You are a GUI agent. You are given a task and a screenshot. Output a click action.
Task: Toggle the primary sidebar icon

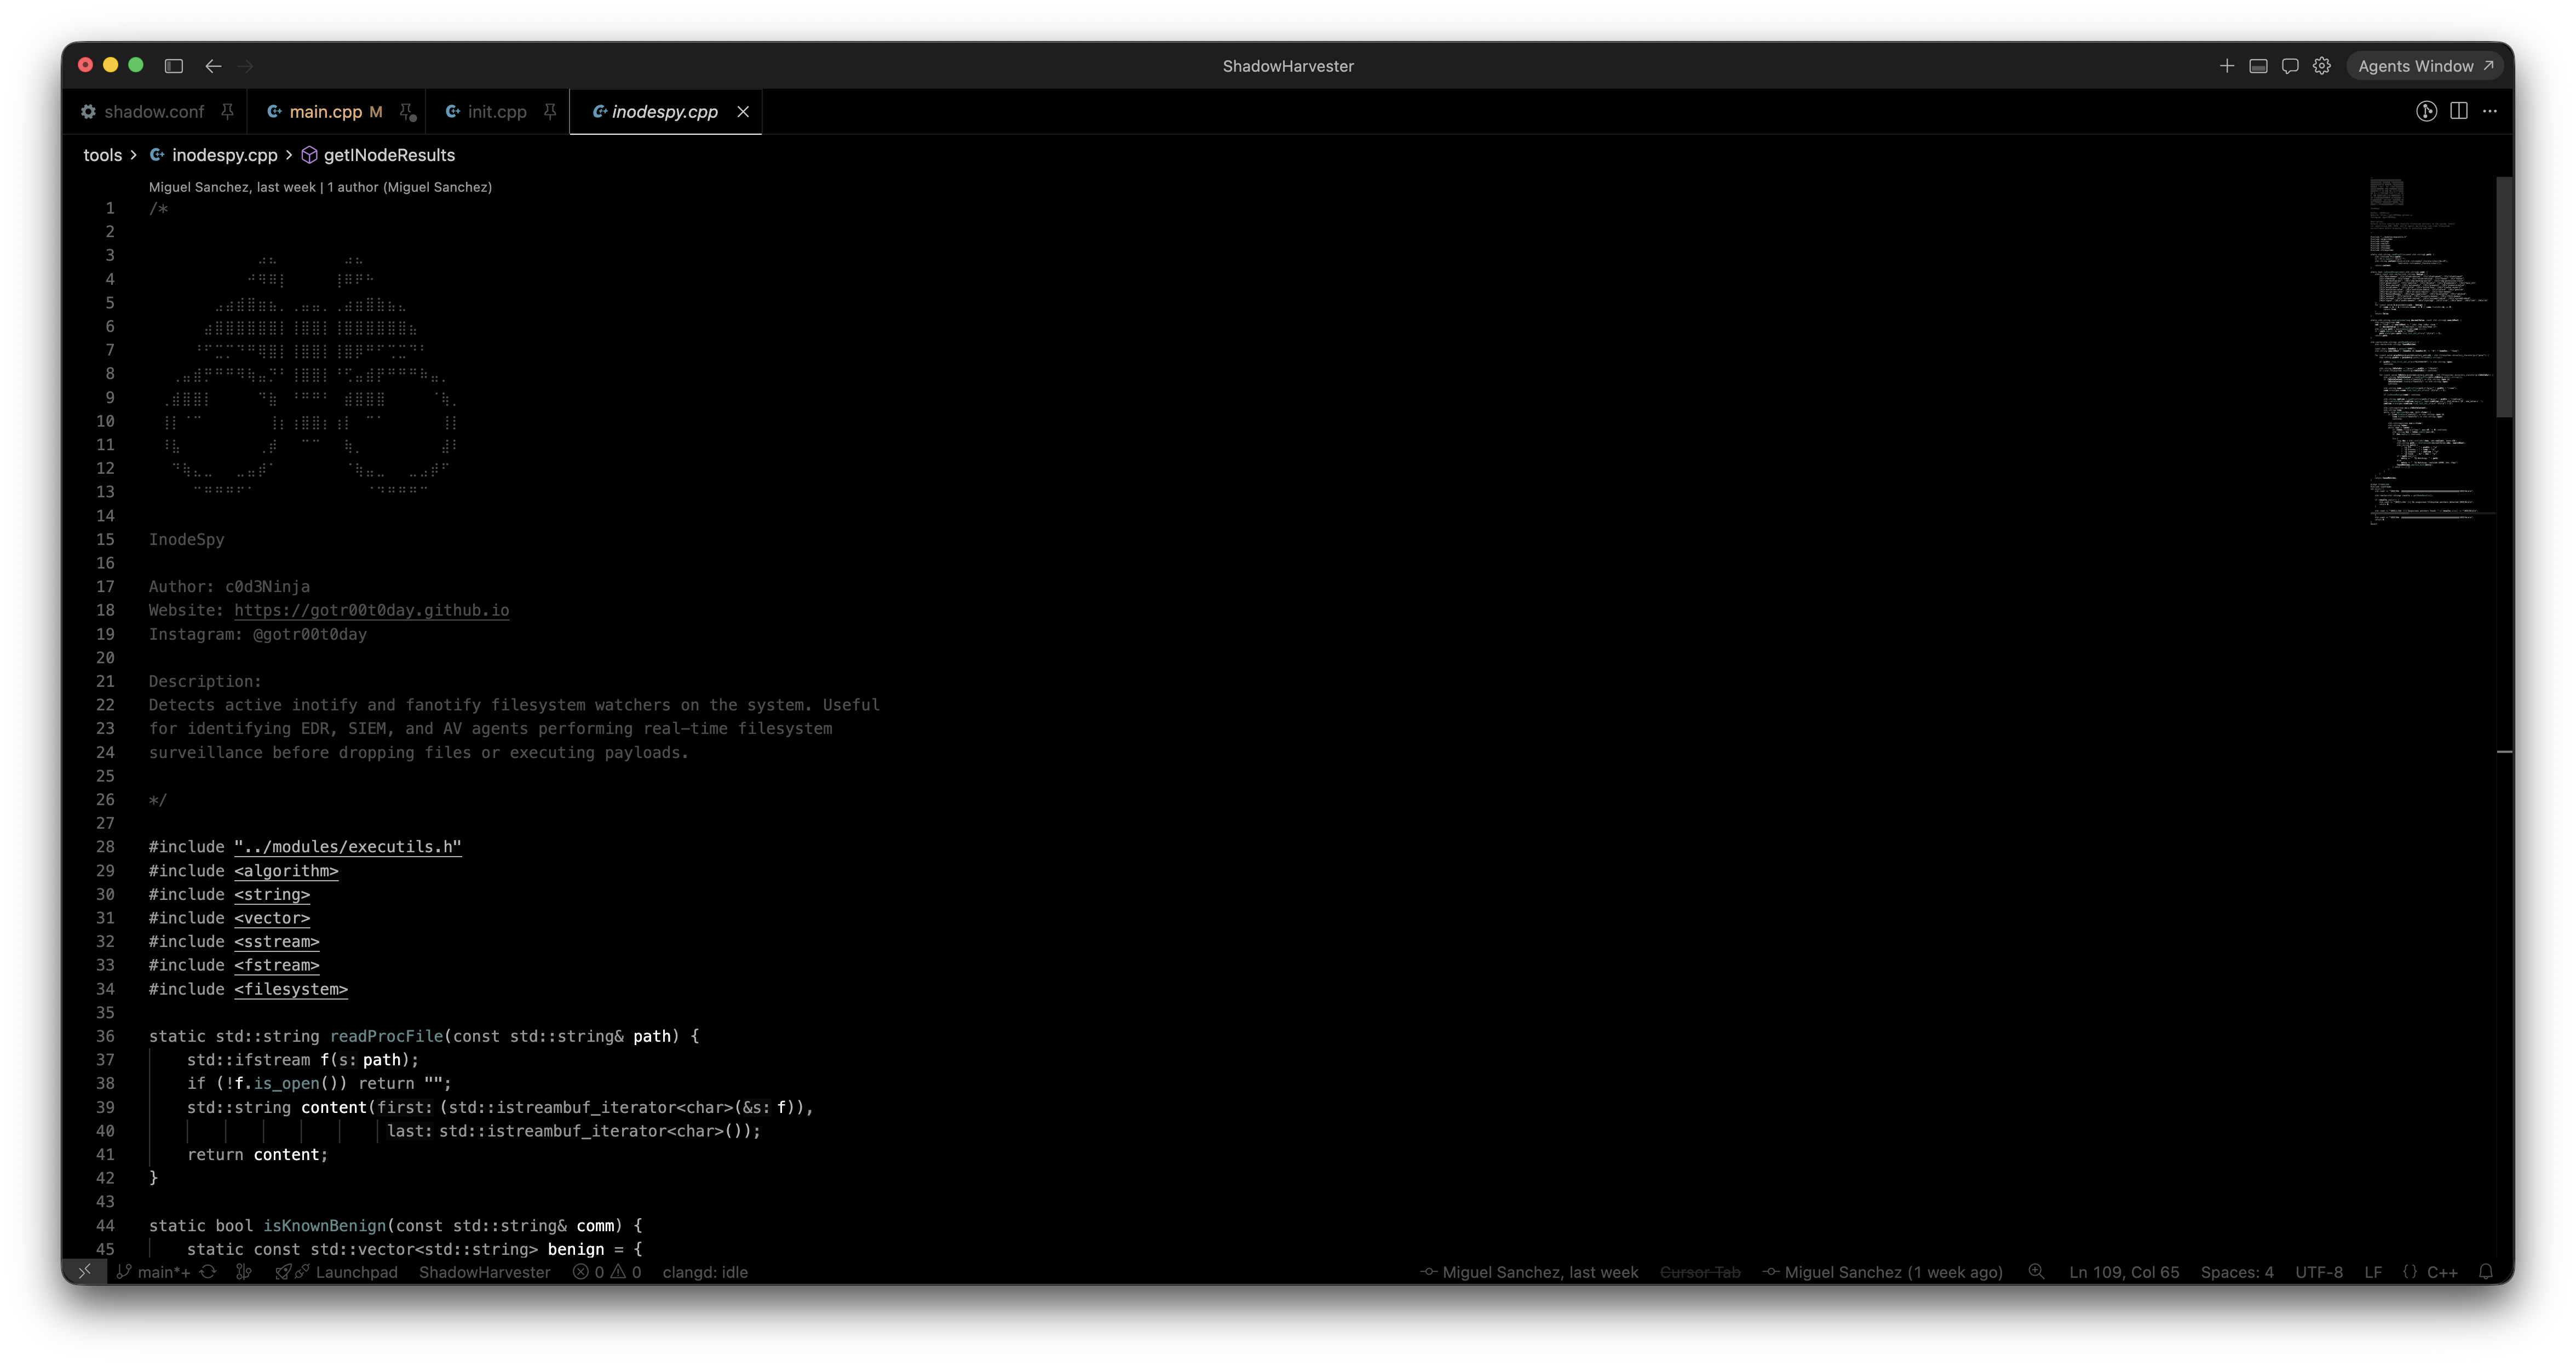174,66
